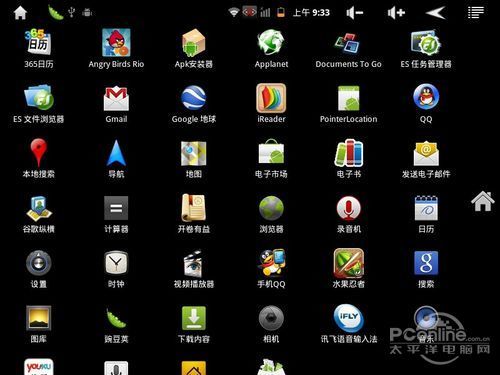Image resolution: width=500 pixels, height=375 pixels.
Task: Open the 相机 camera app
Action: point(271,318)
